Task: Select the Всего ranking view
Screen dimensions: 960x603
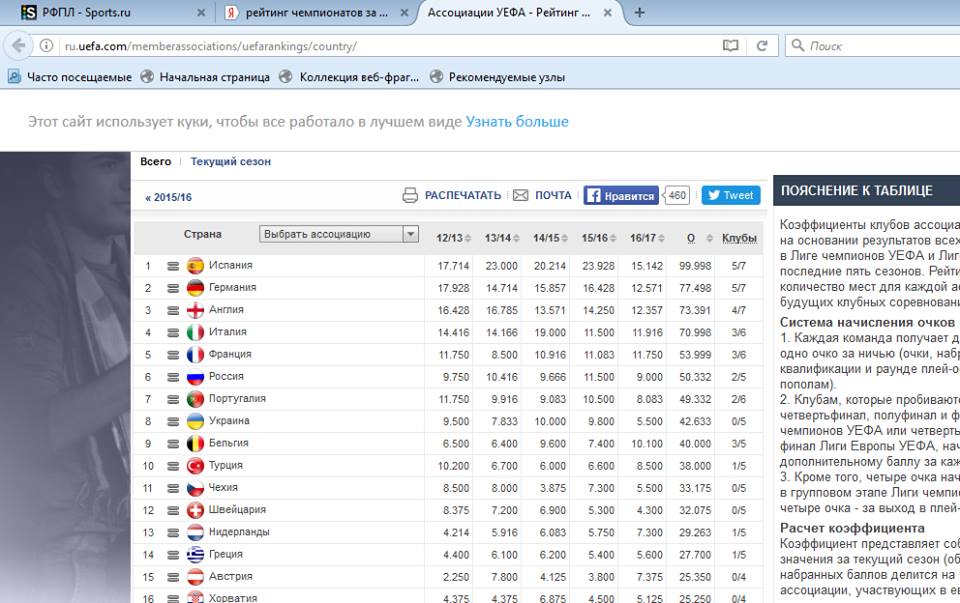Action: point(156,162)
